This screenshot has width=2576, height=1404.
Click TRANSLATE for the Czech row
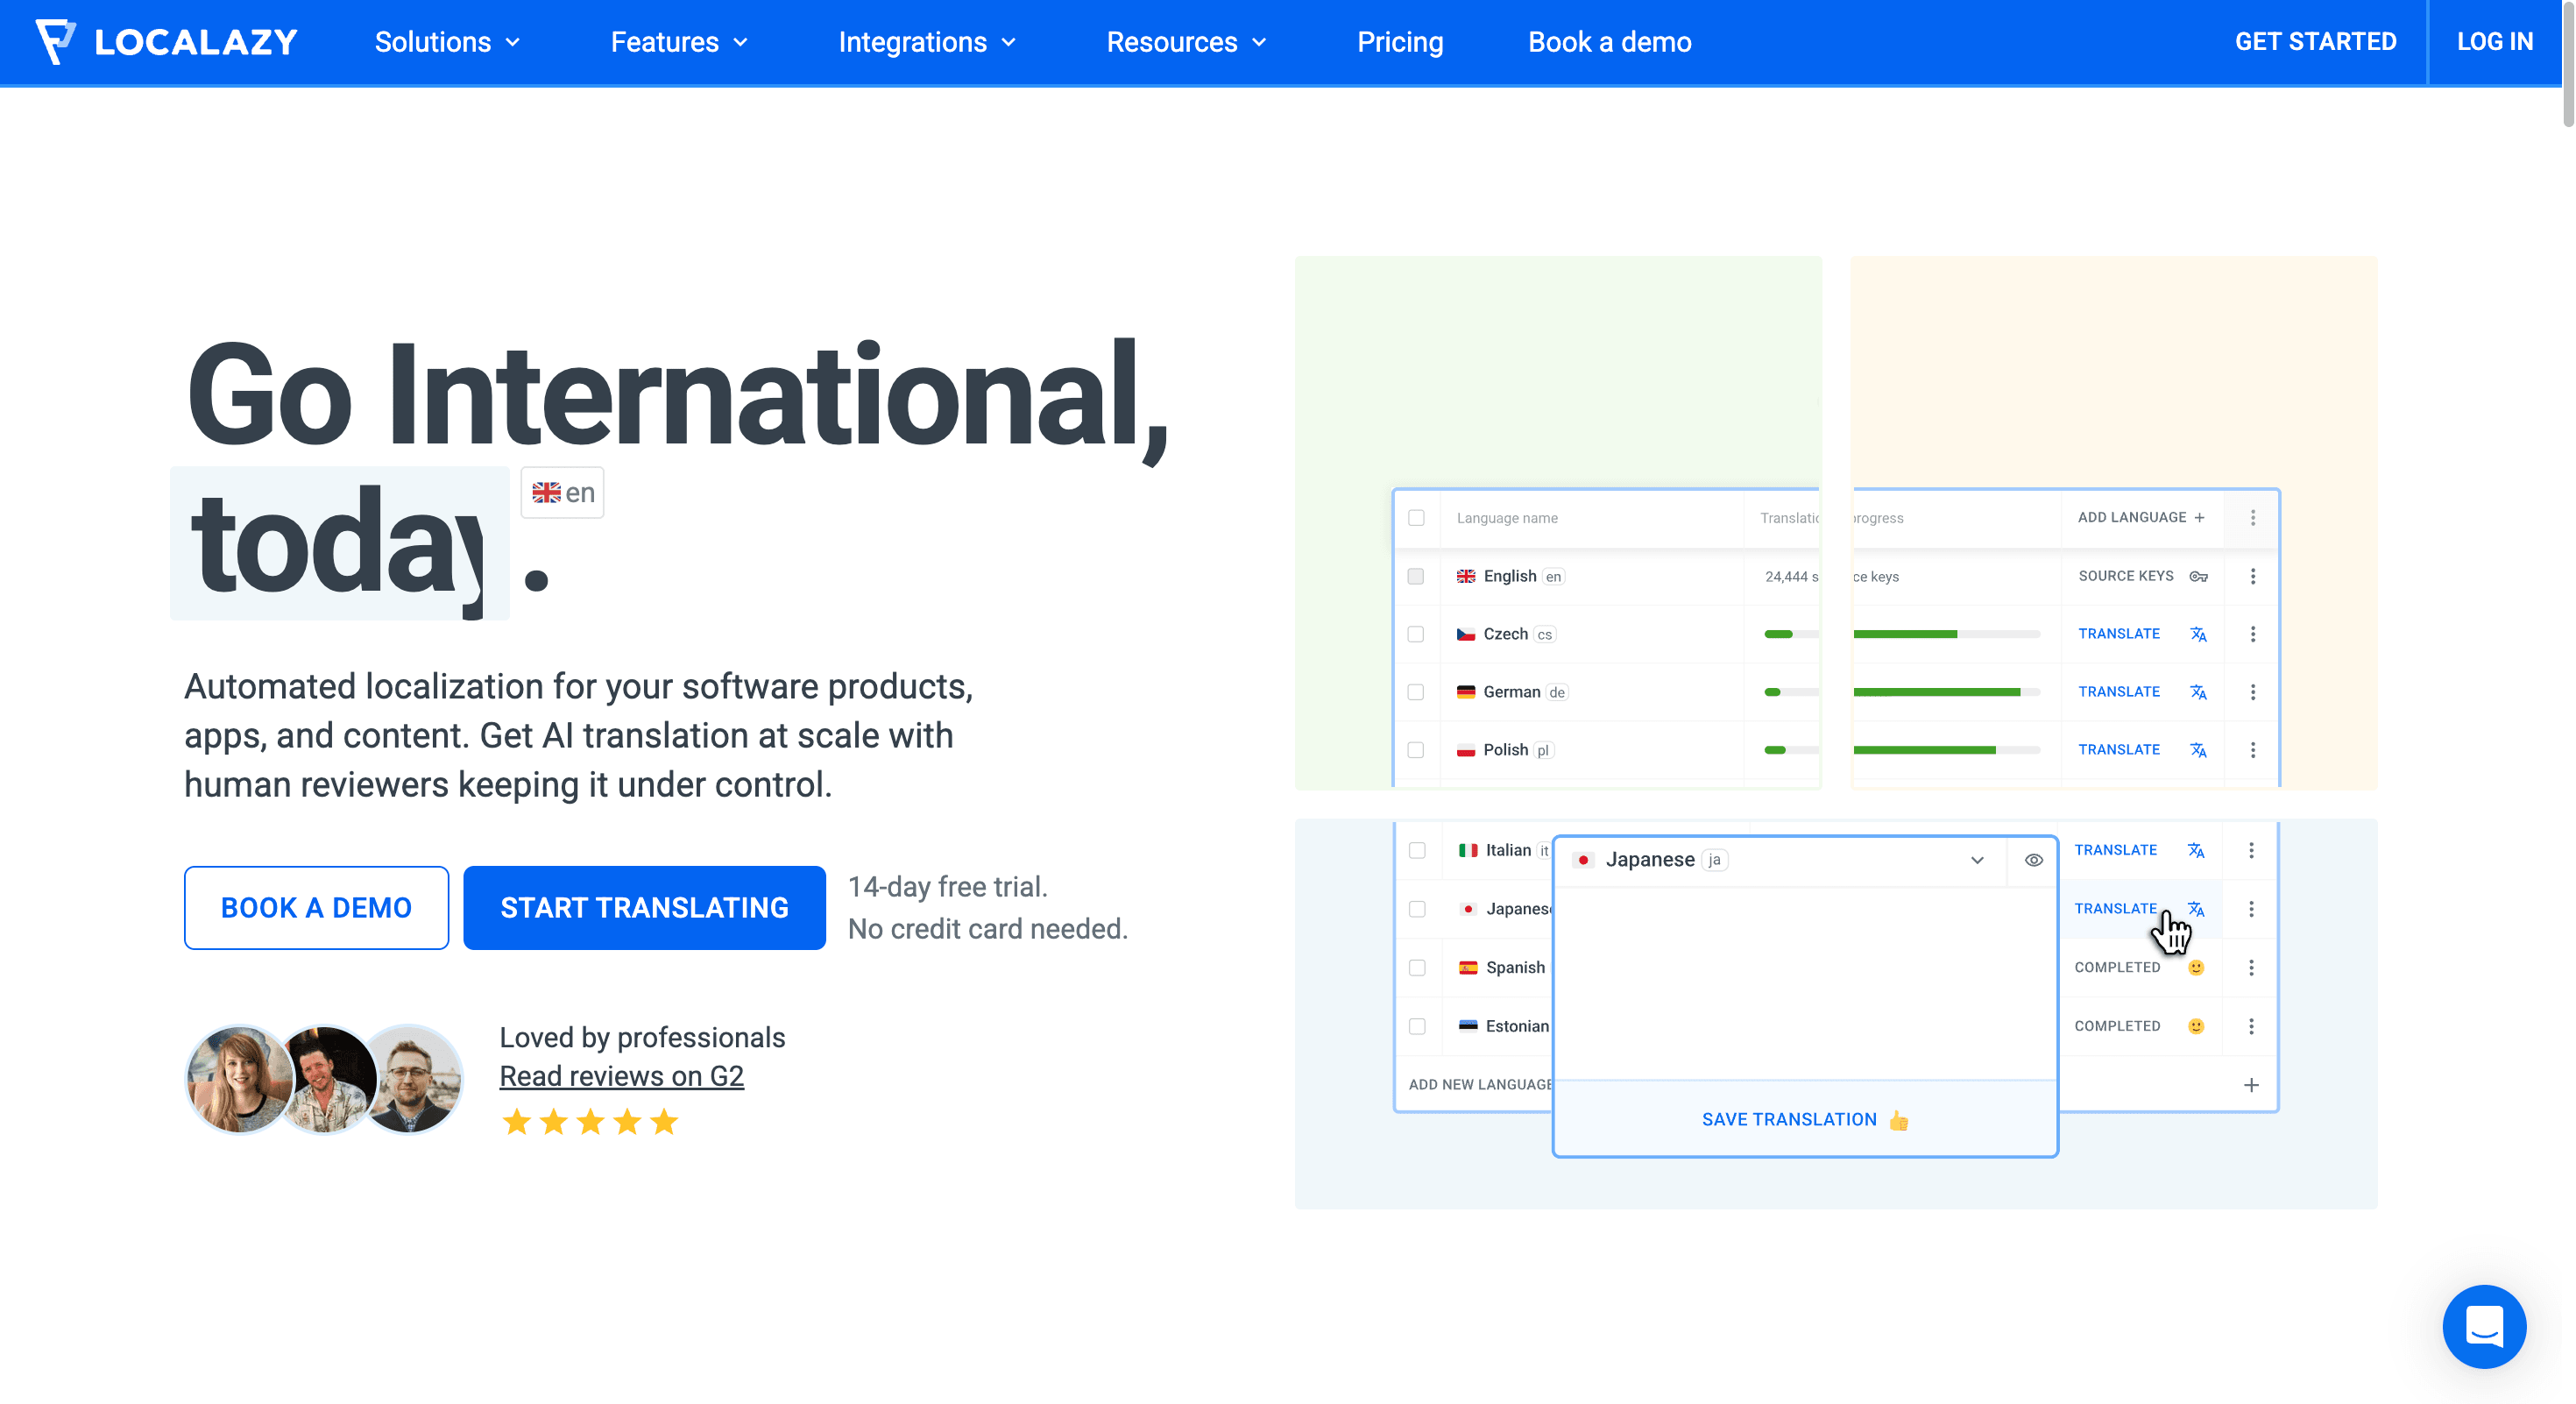click(x=2119, y=634)
